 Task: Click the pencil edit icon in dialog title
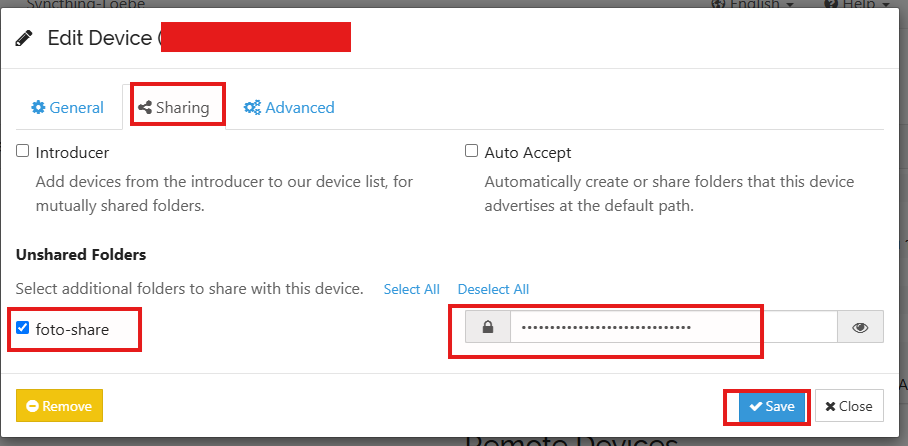pyautogui.click(x=24, y=39)
